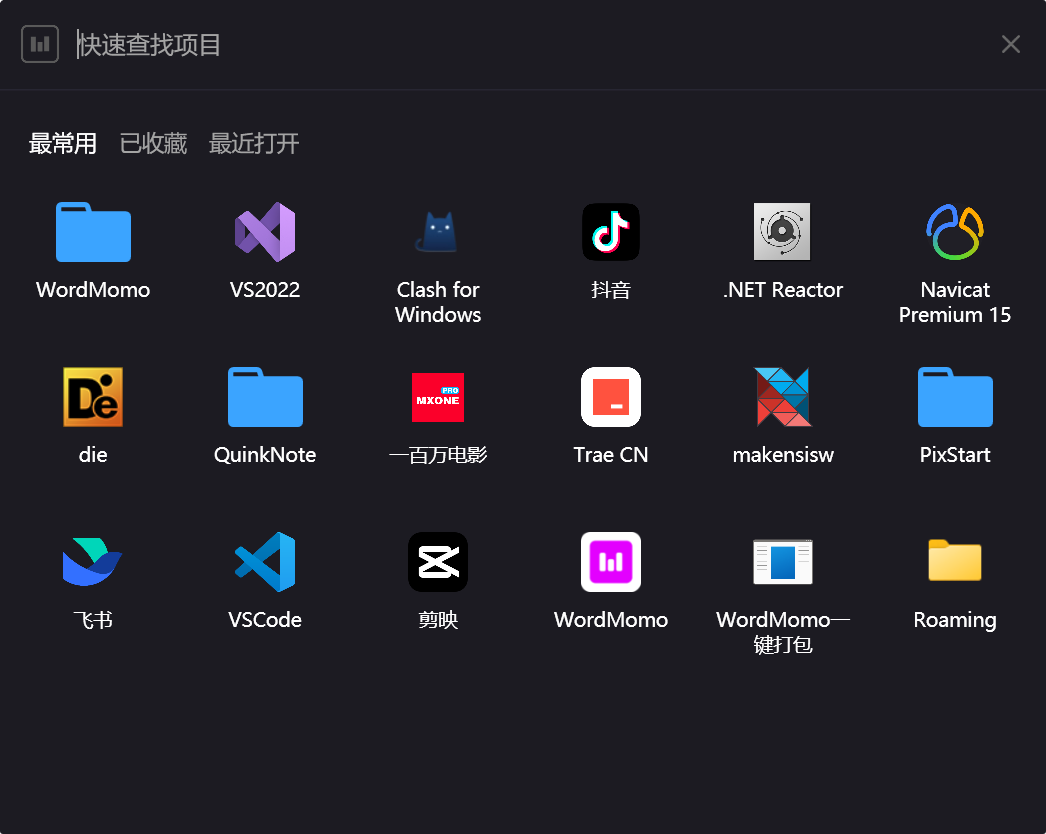Image resolution: width=1046 pixels, height=834 pixels.
Task: Open the magenta WordMomo app icon
Action: [610, 562]
